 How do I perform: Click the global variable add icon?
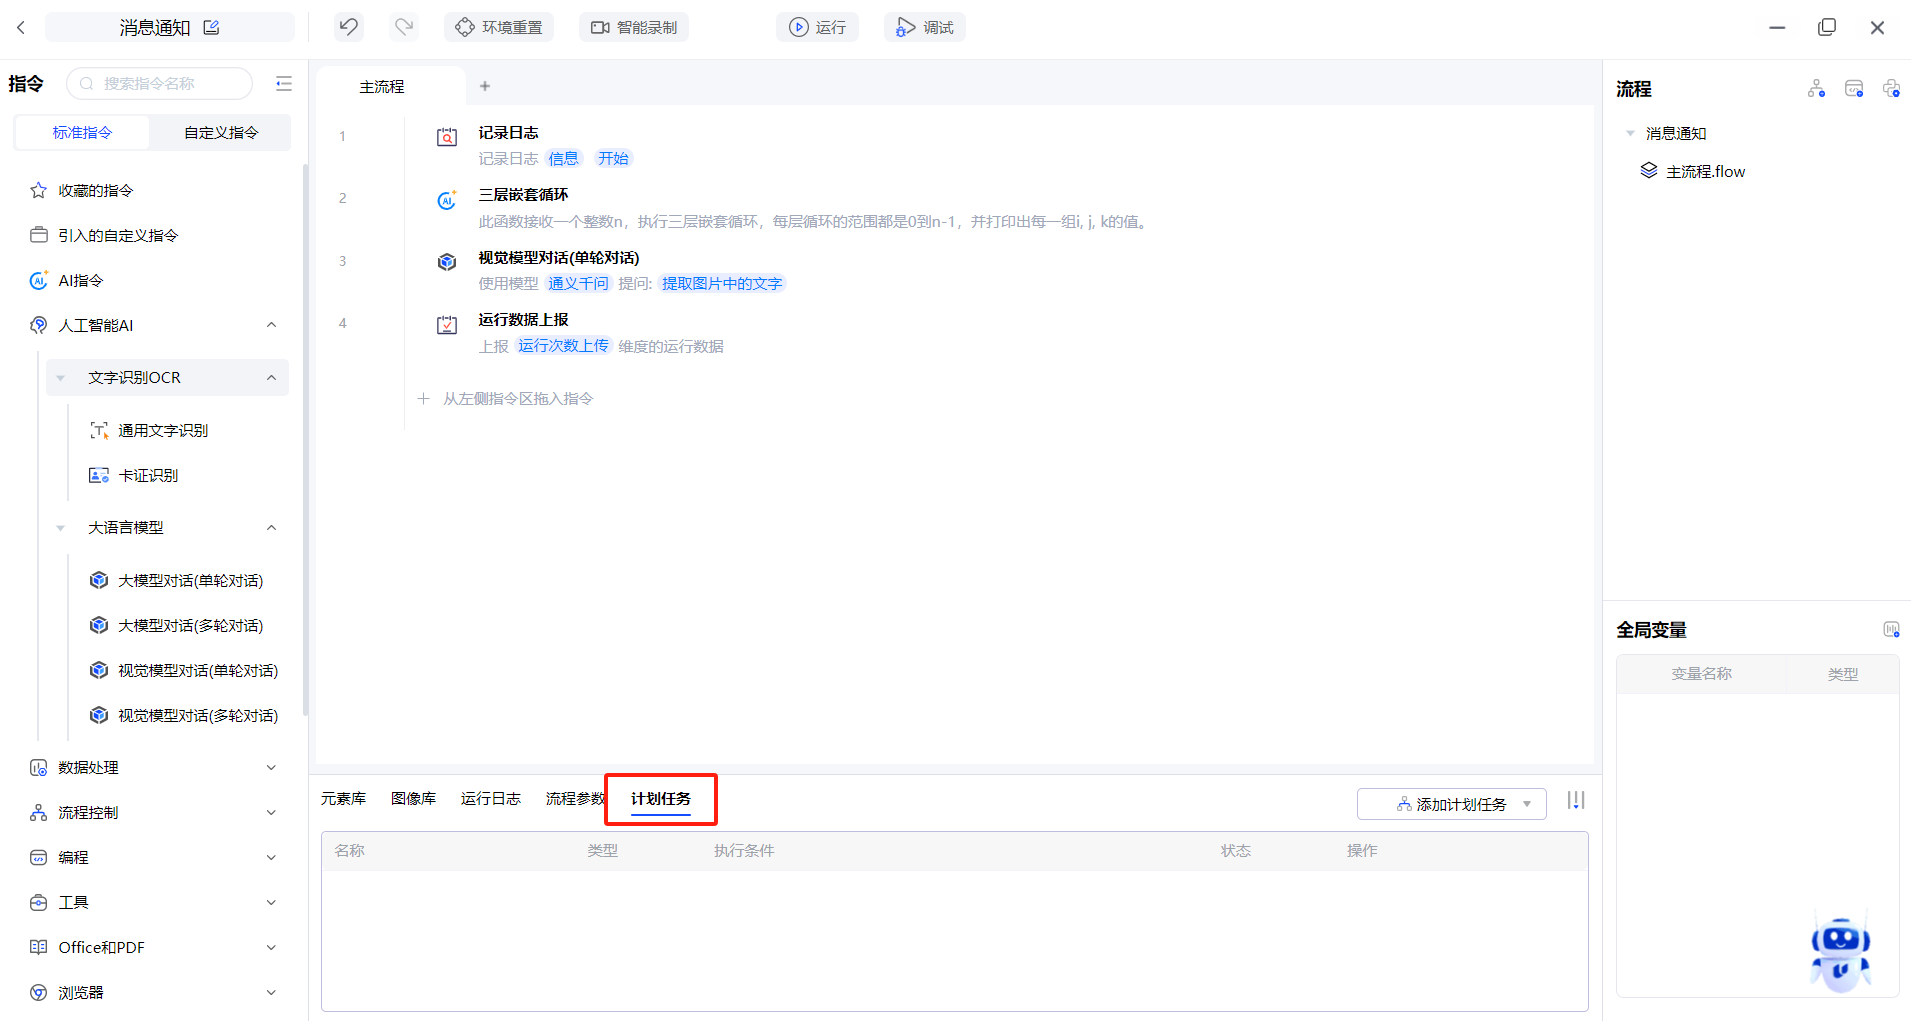coord(1890,630)
